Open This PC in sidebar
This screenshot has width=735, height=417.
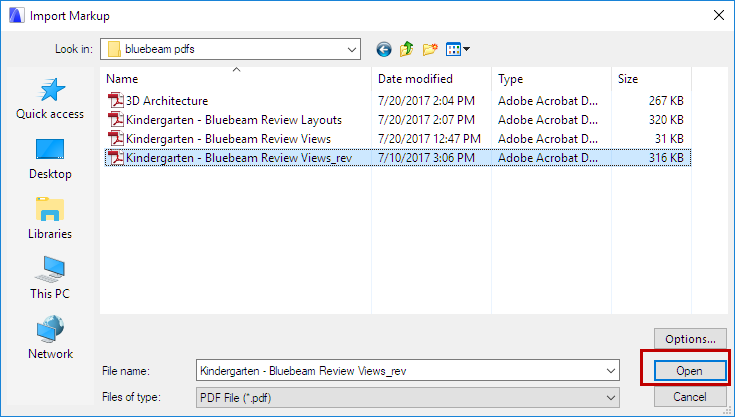click(x=50, y=278)
